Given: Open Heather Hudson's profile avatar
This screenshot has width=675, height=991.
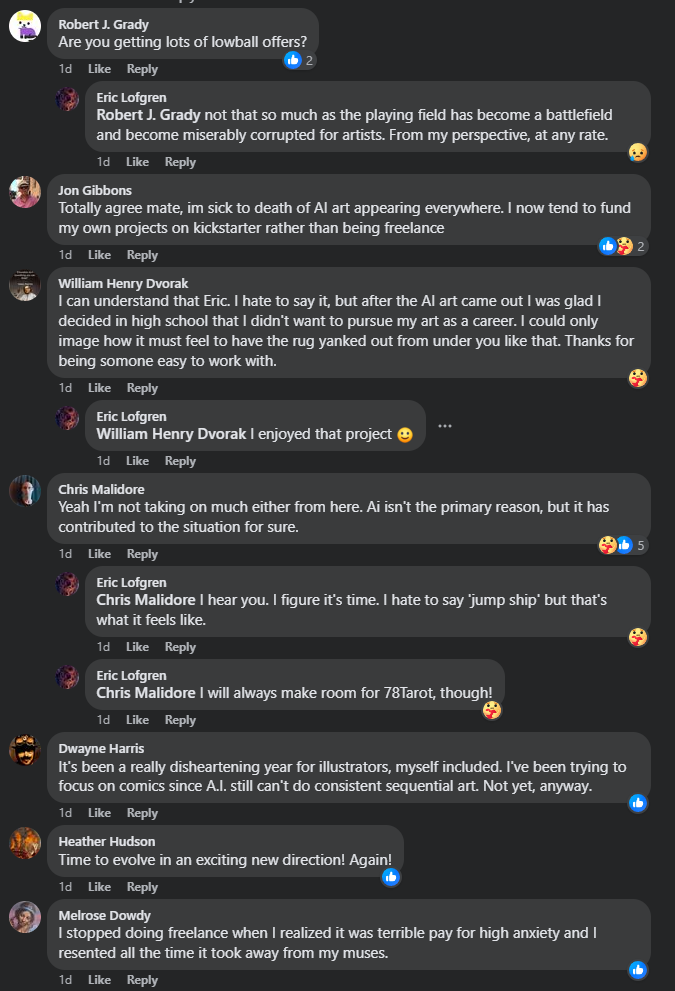Looking at the screenshot, I should (25, 843).
